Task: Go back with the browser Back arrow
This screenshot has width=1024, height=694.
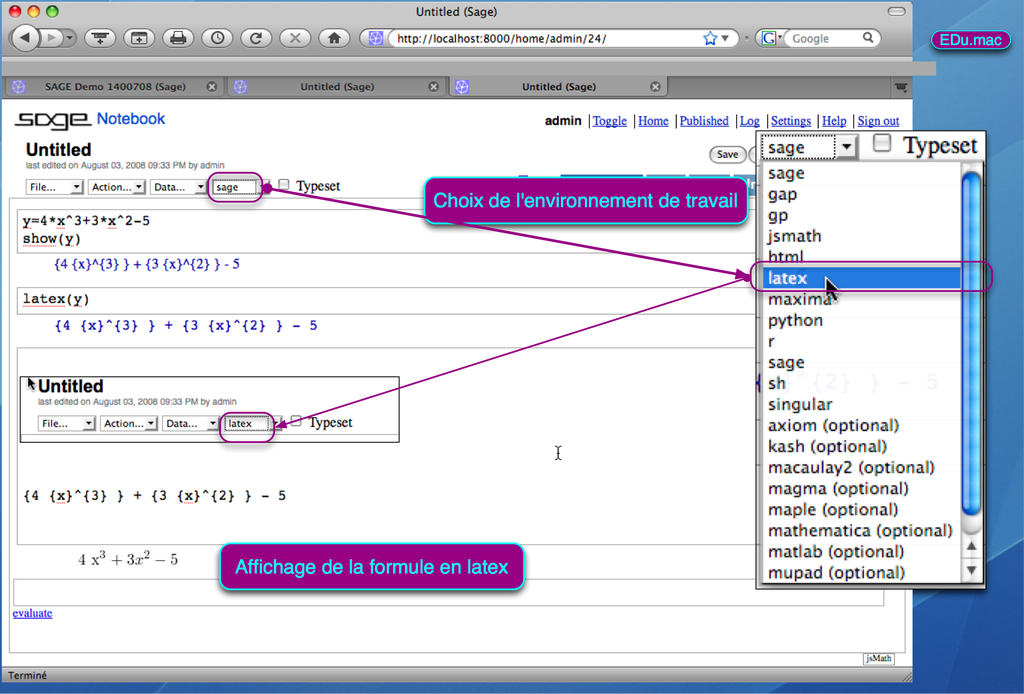Action: [25, 38]
